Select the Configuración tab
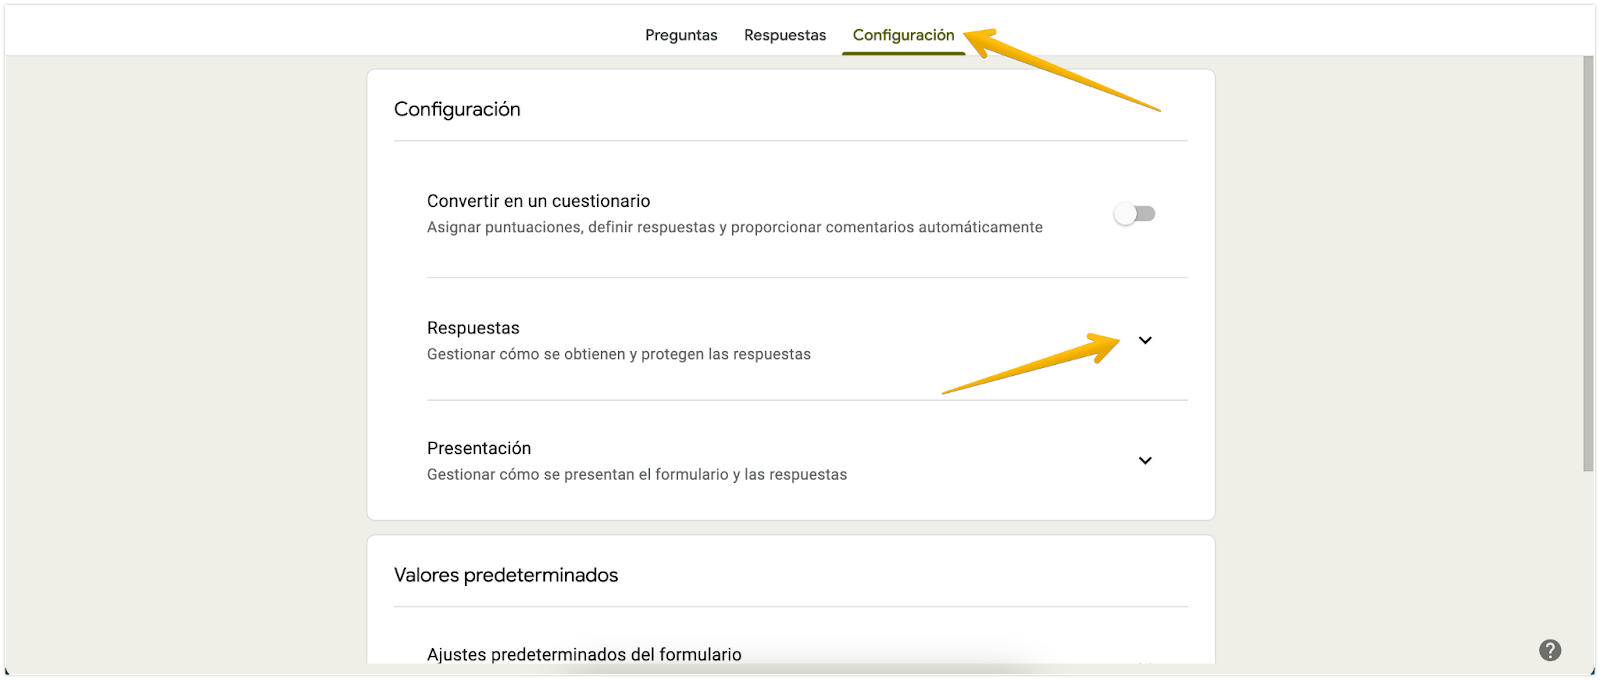 pos(903,35)
